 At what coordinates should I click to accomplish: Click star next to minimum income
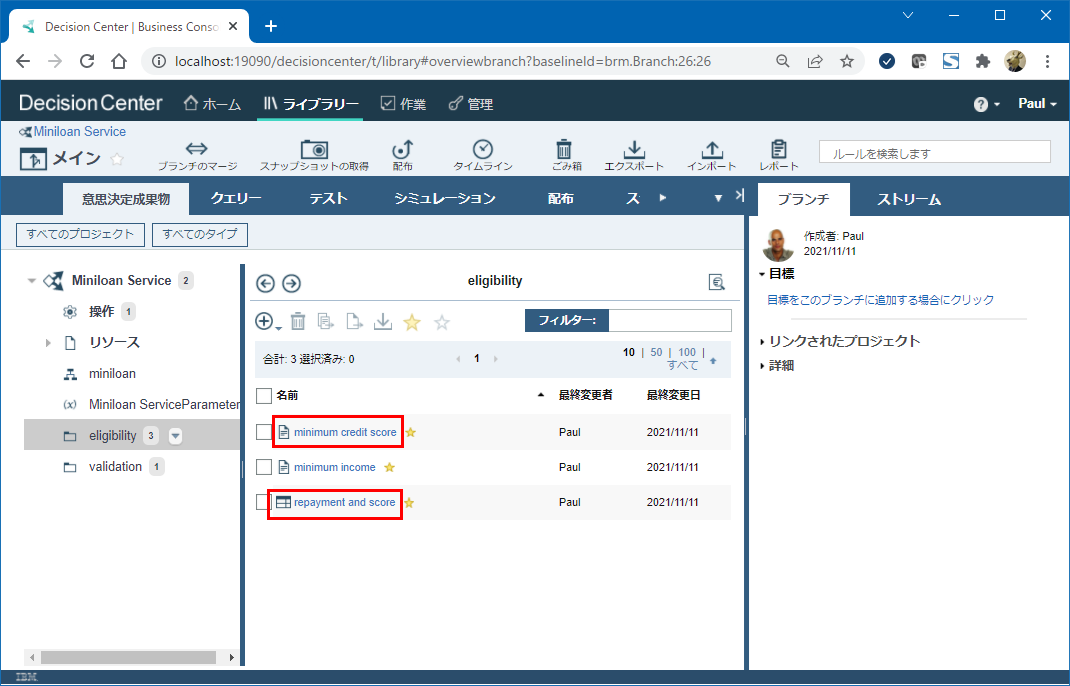click(x=390, y=468)
